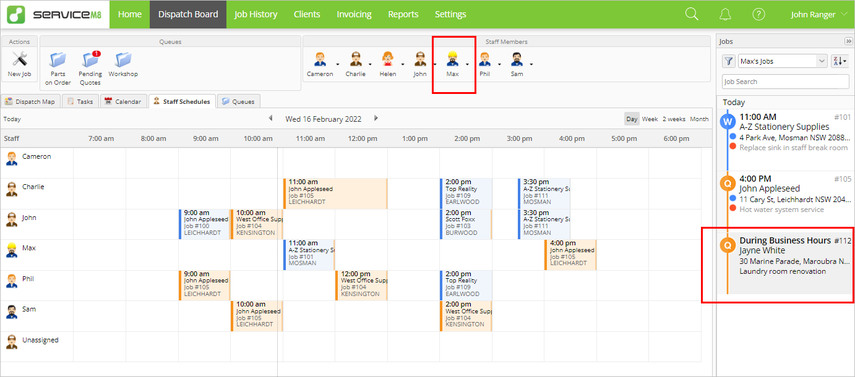This screenshot has width=855, height=377.
Task: Open Reports menu item
Action: pos(403,14)
